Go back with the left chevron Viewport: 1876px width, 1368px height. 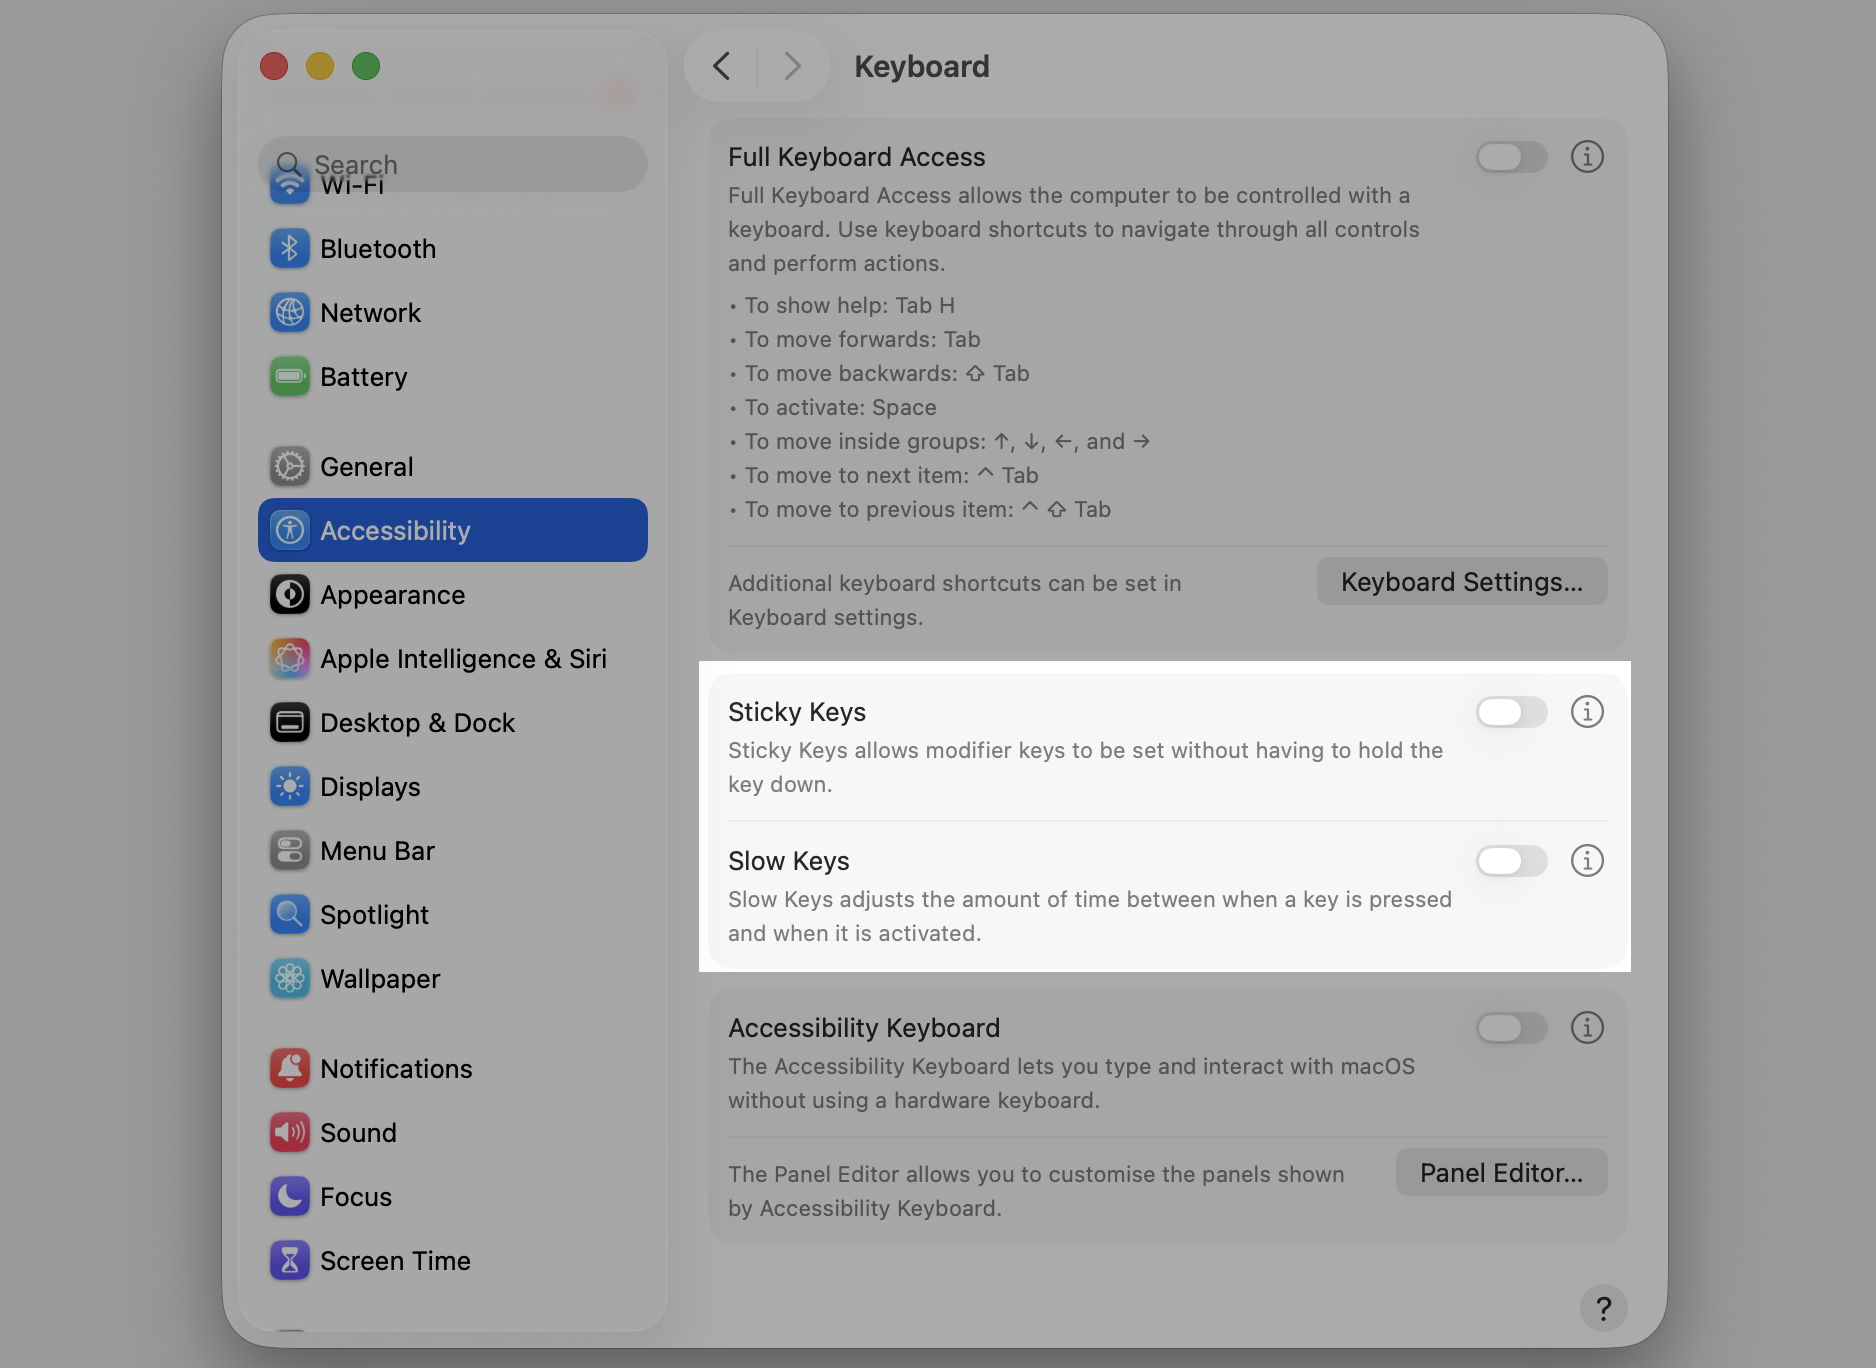[x=721, y=66]
